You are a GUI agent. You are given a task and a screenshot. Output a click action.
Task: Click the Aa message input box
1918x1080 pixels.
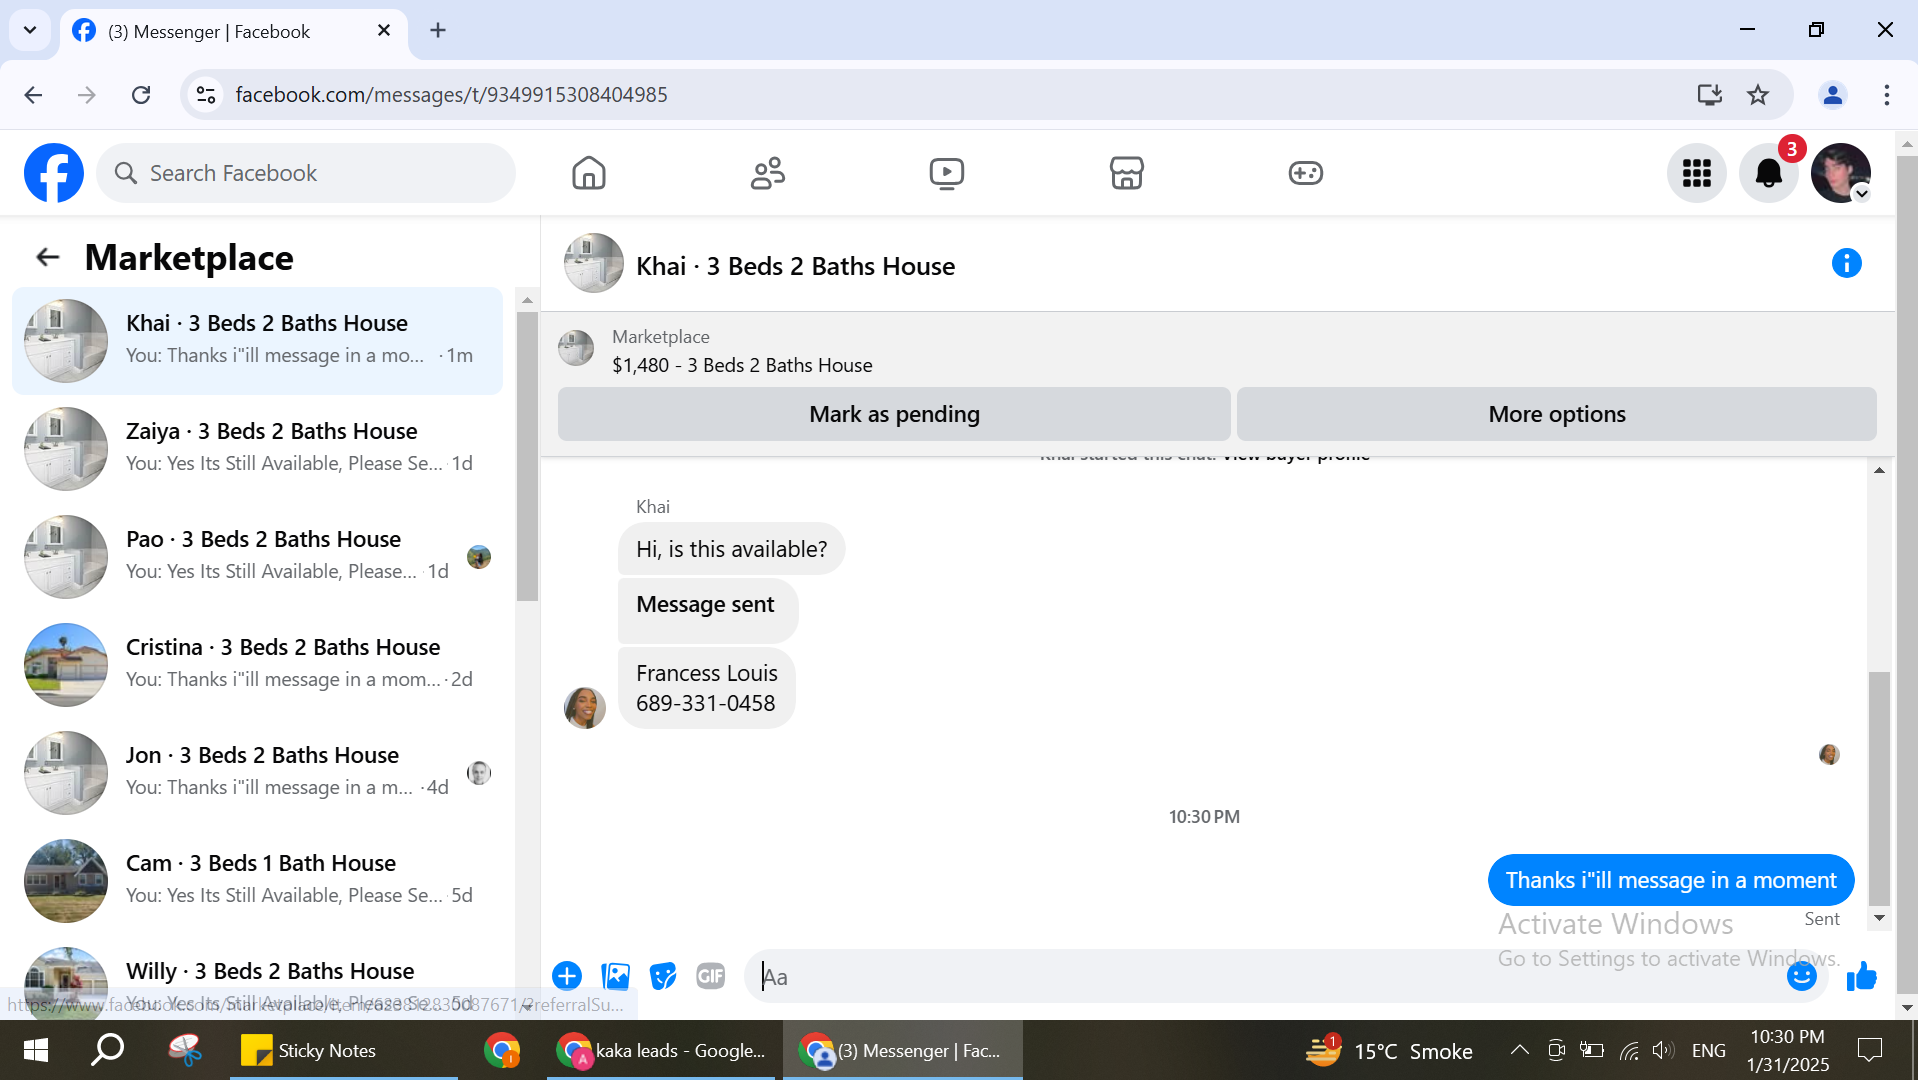1265,976
